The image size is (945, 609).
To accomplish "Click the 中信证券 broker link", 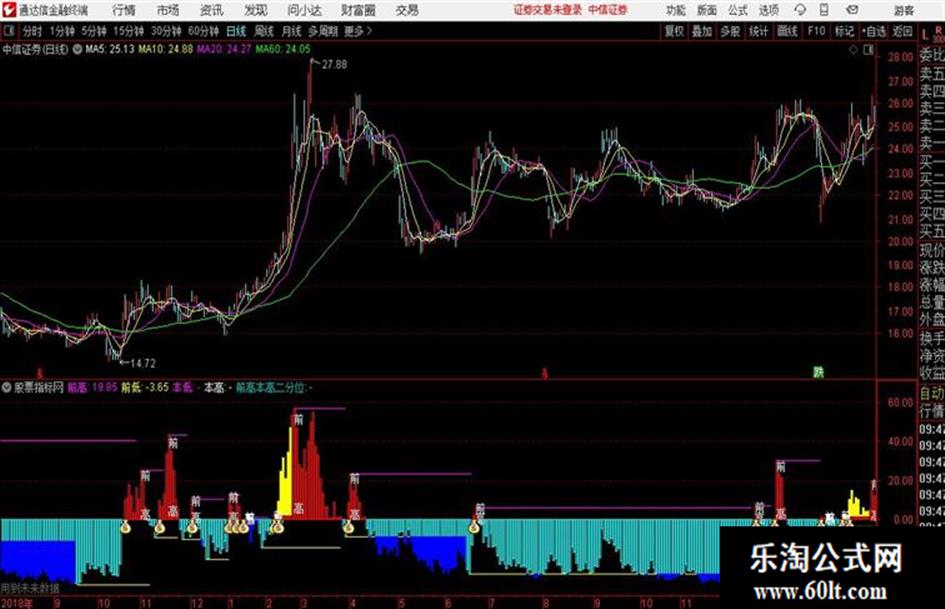I will (x=608, y=10).
